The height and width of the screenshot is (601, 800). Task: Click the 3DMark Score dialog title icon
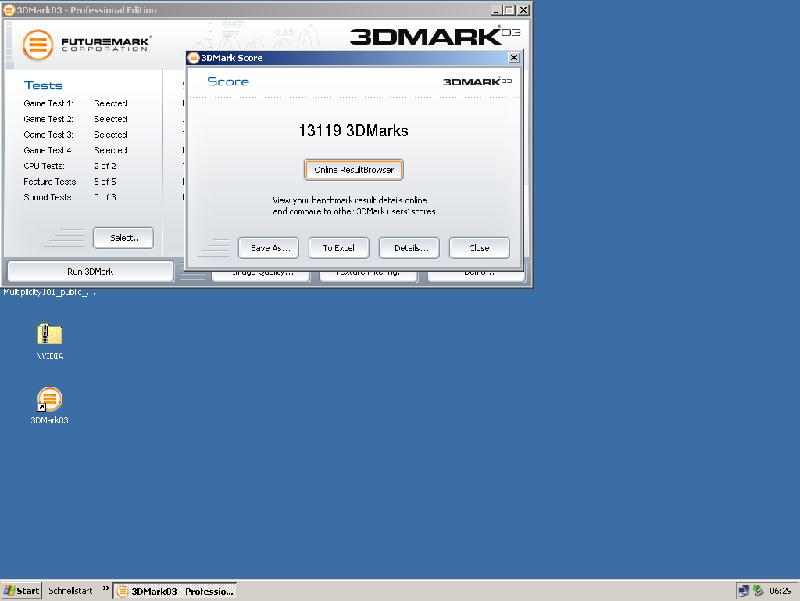pos(193,58)
